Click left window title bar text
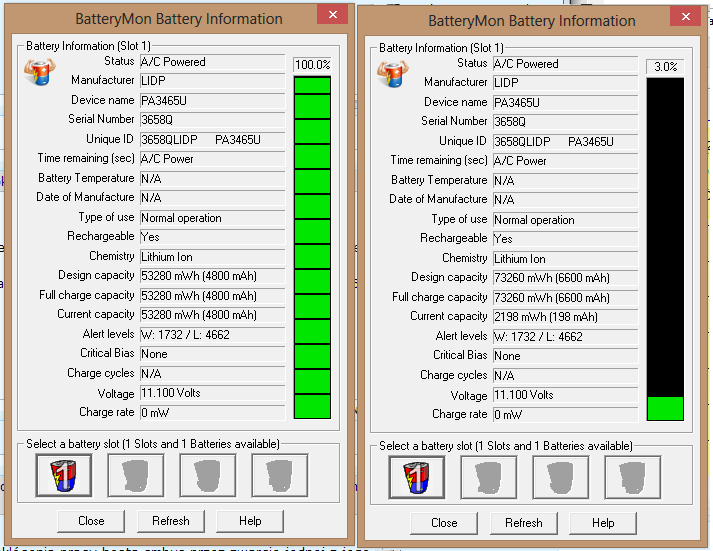The image size is (713, 551). (x=179, y=19)
